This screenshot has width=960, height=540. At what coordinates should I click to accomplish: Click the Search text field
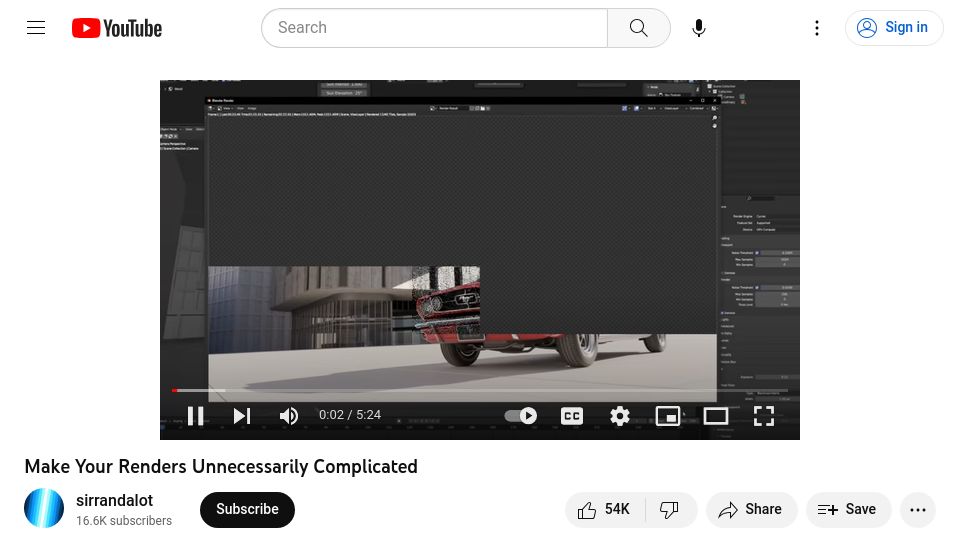click(x=434, y=28)
